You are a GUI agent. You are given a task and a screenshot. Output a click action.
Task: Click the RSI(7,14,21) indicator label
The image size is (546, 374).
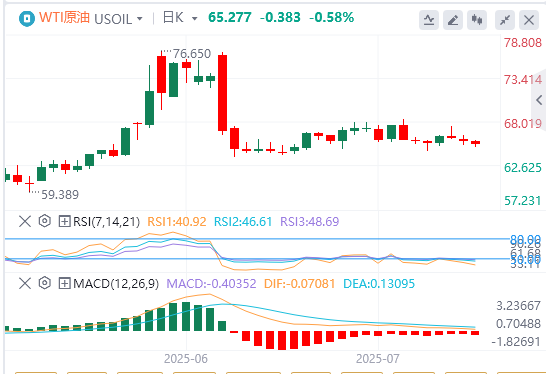[x=107, y=221]
